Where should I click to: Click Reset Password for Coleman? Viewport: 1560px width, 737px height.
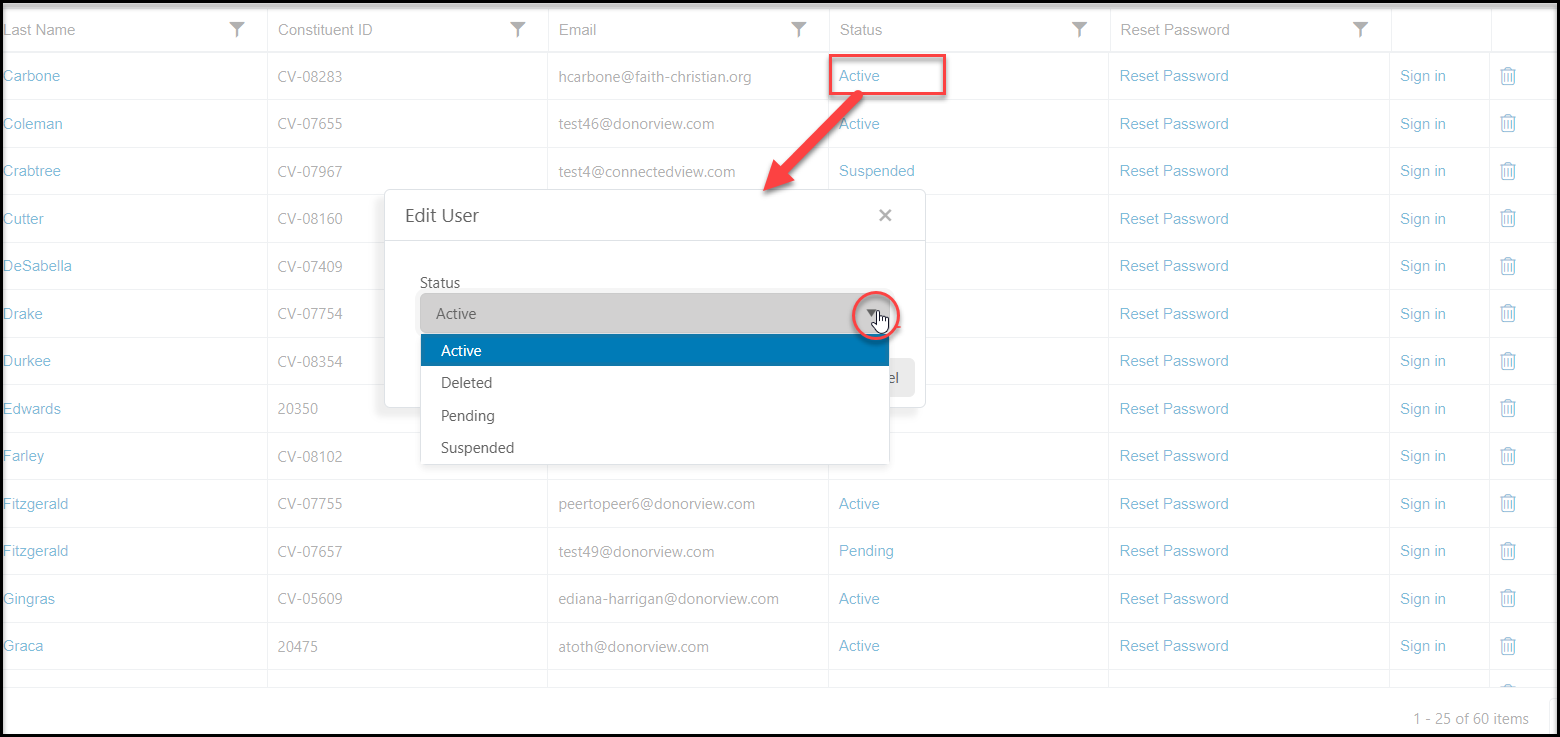point(1174,124)
